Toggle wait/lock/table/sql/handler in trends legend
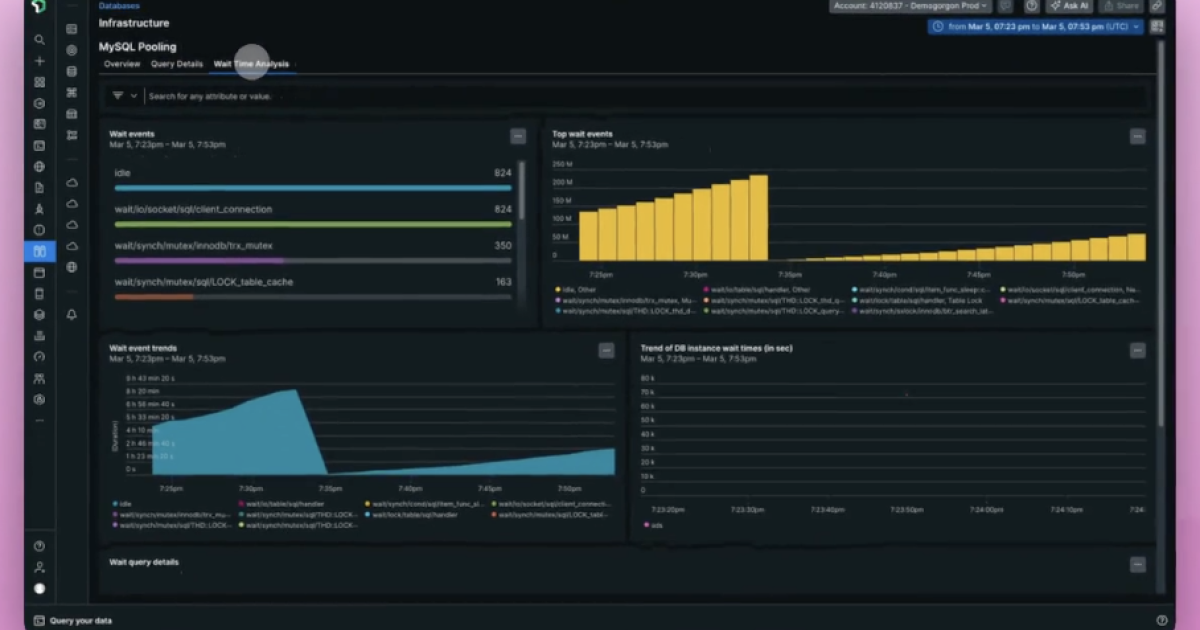This screenshot has width=1200, height=630. point(410,514)
